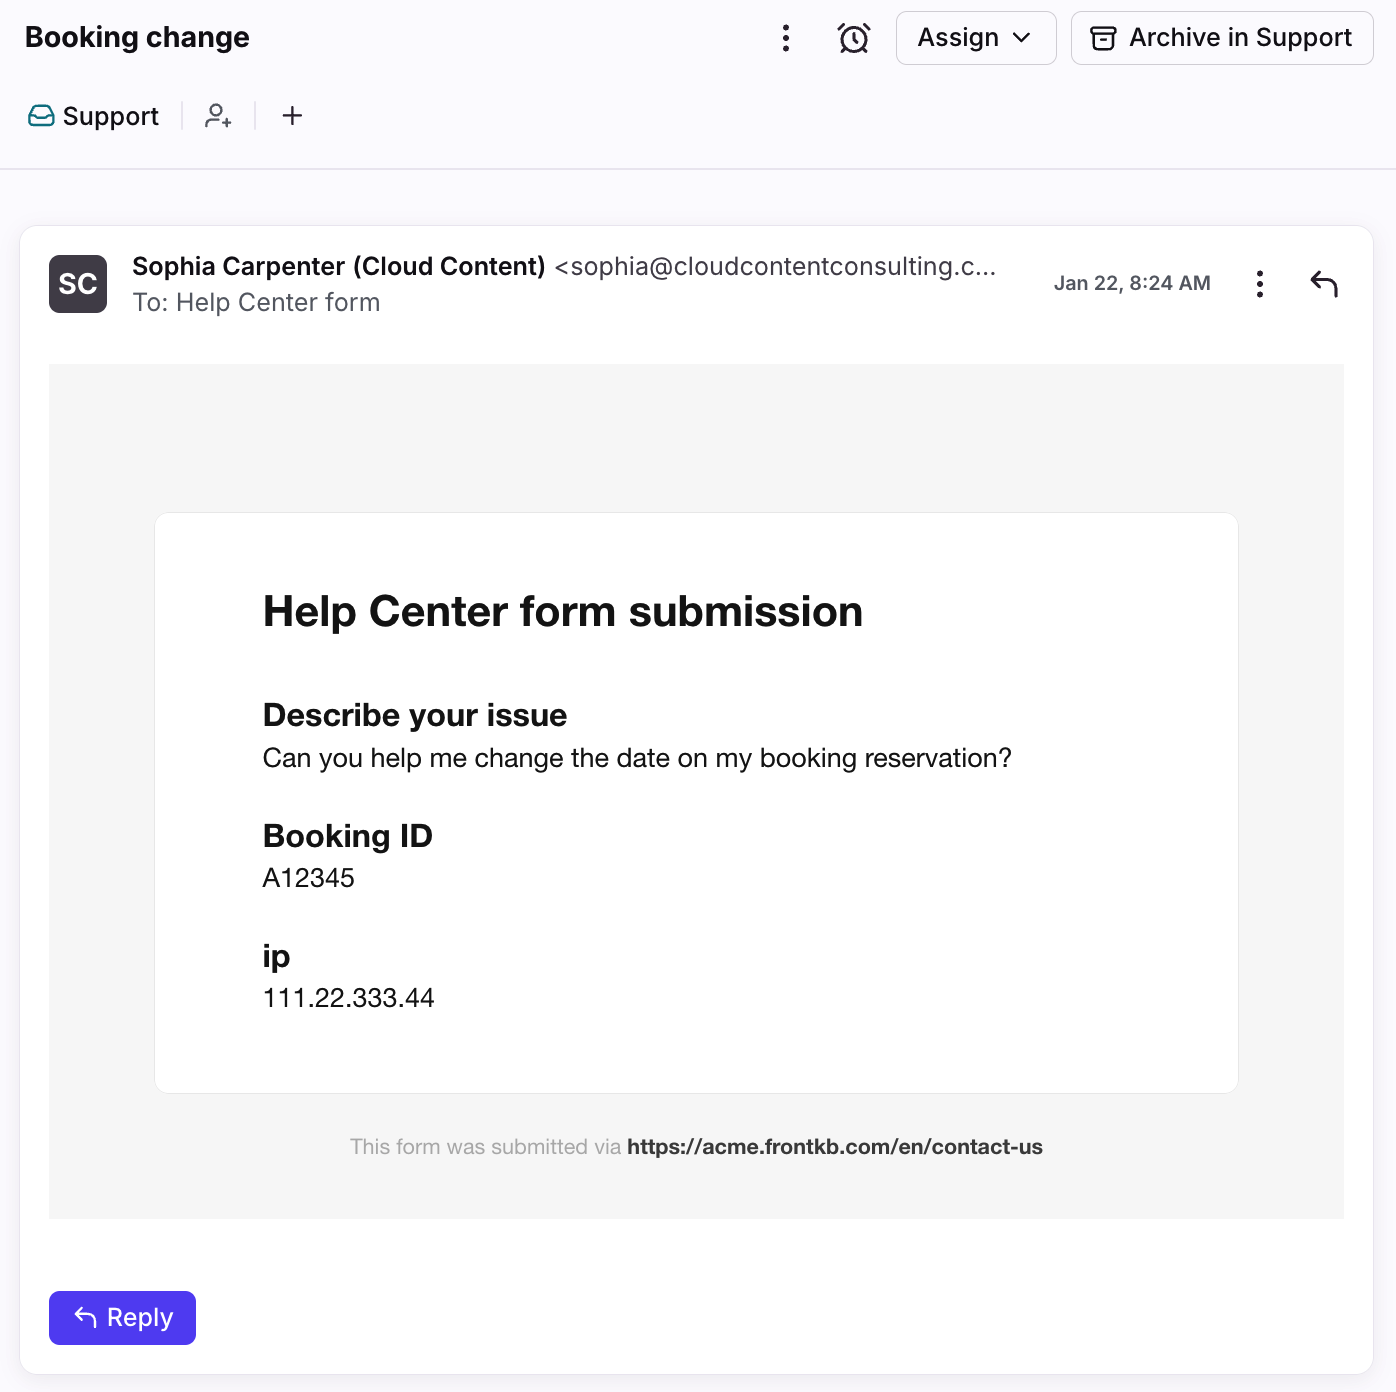Screen dimensions: 1396x1392
Task: Click the plus icon beside participants
Action: coord(292,116)
